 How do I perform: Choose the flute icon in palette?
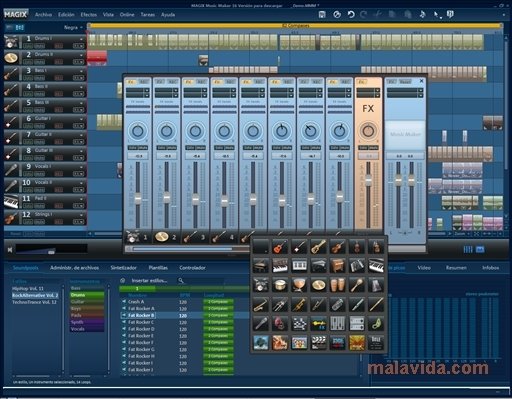pyautogui.click(x=376, y=305)
